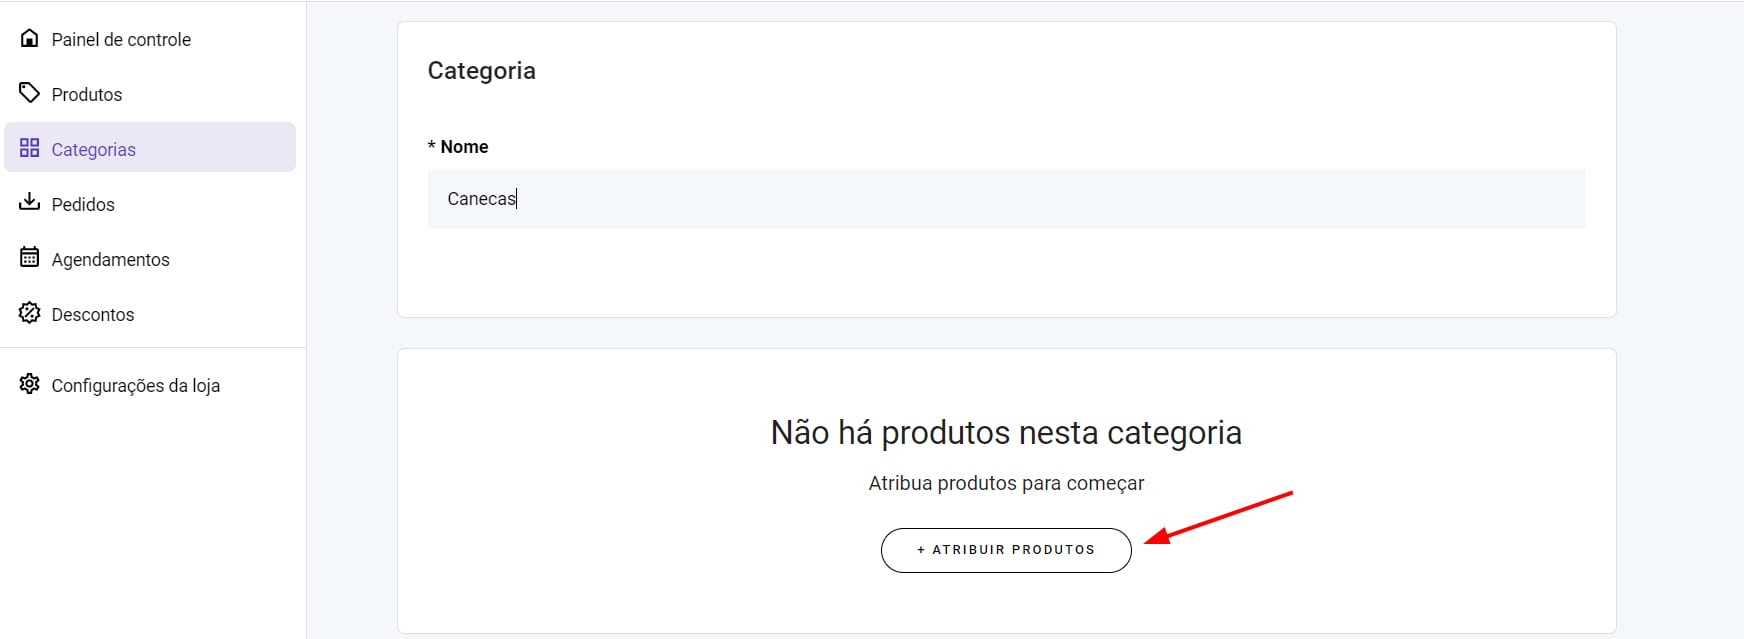
Task: Click the Categoria card heading
Action: [x=482, y=71]
